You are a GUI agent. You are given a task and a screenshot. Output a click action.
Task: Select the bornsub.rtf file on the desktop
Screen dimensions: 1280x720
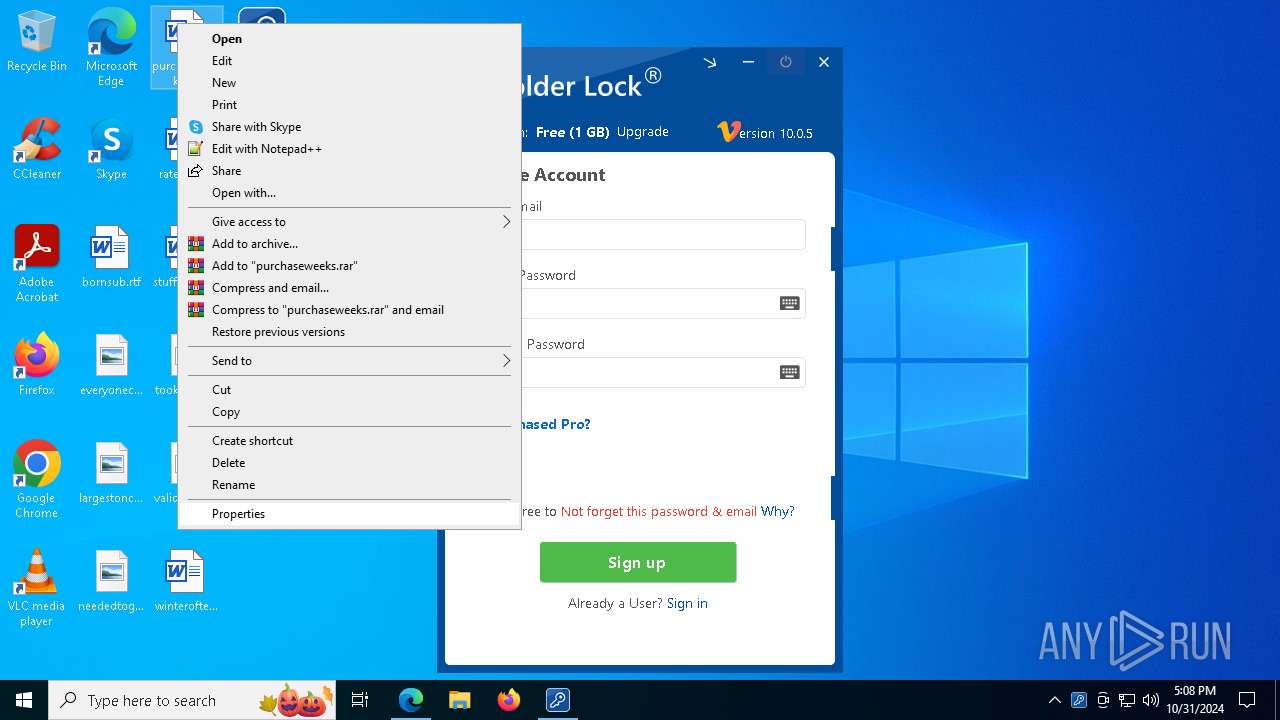[111, 258]
